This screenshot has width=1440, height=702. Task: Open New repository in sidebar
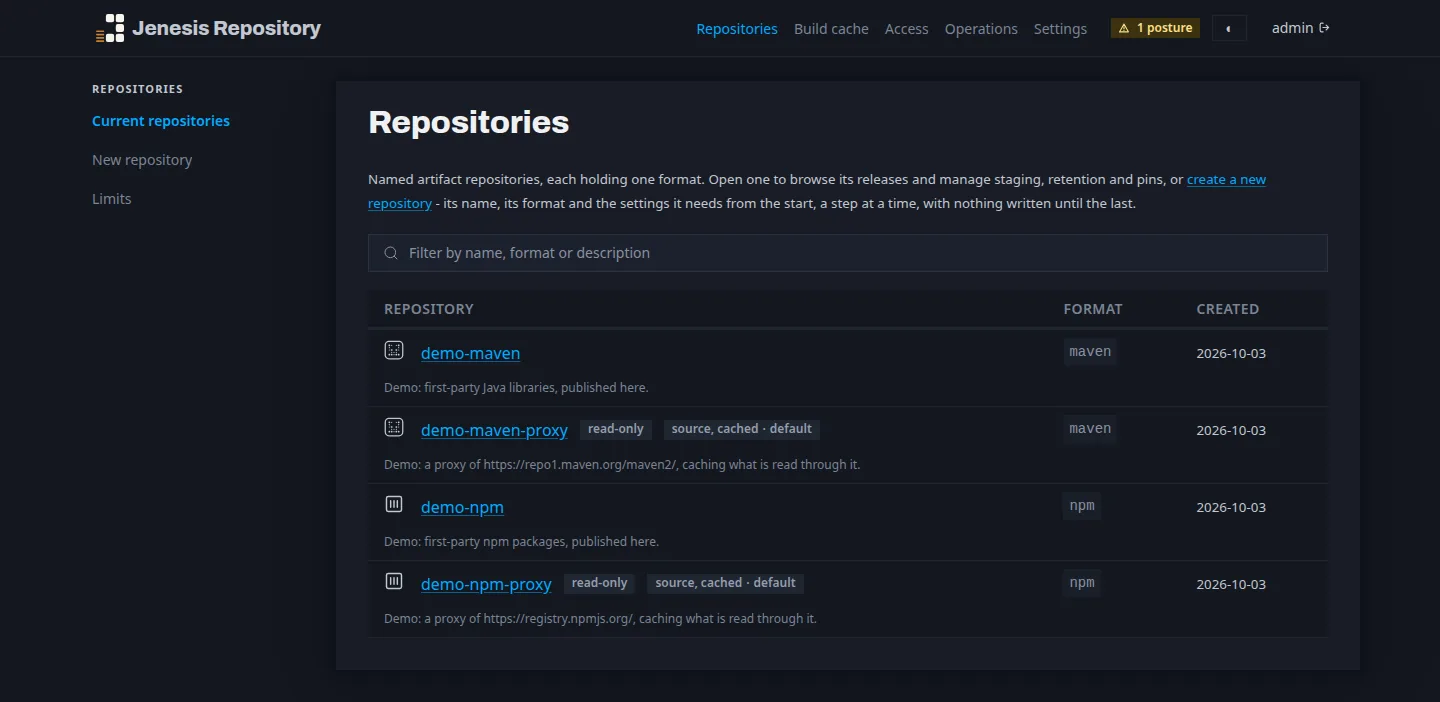[142, 160]
